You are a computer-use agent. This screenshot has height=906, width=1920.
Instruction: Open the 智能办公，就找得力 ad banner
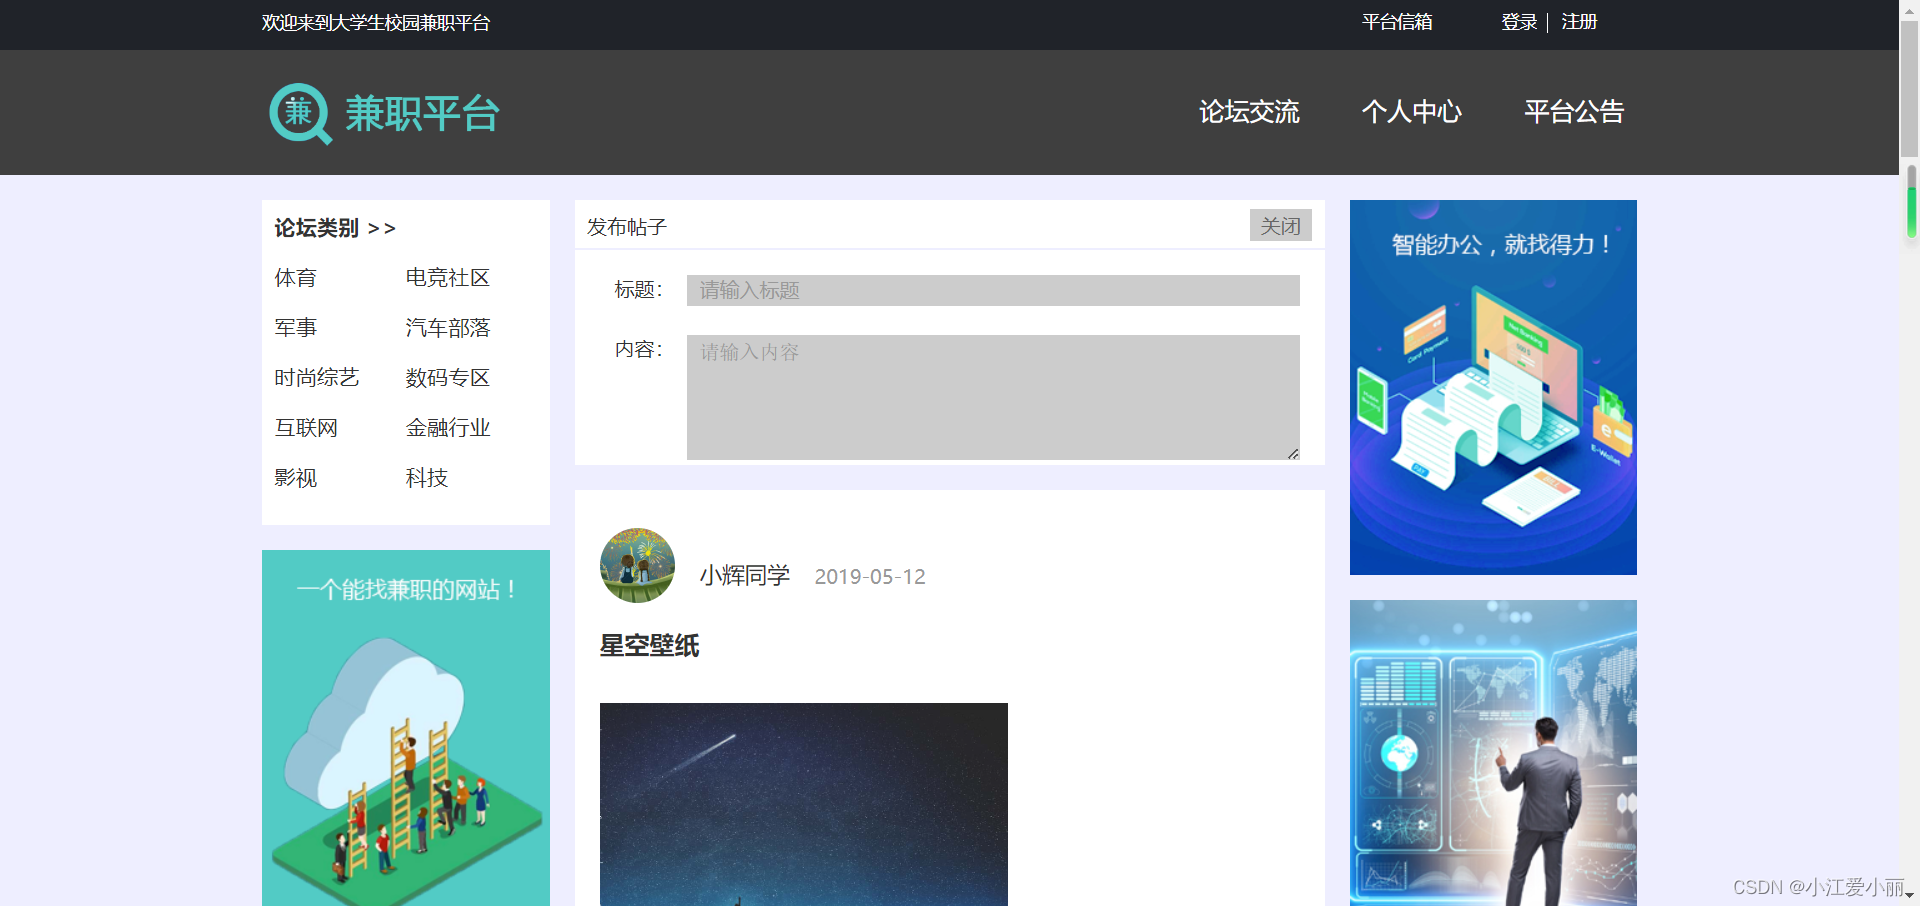click(1493, 387)
